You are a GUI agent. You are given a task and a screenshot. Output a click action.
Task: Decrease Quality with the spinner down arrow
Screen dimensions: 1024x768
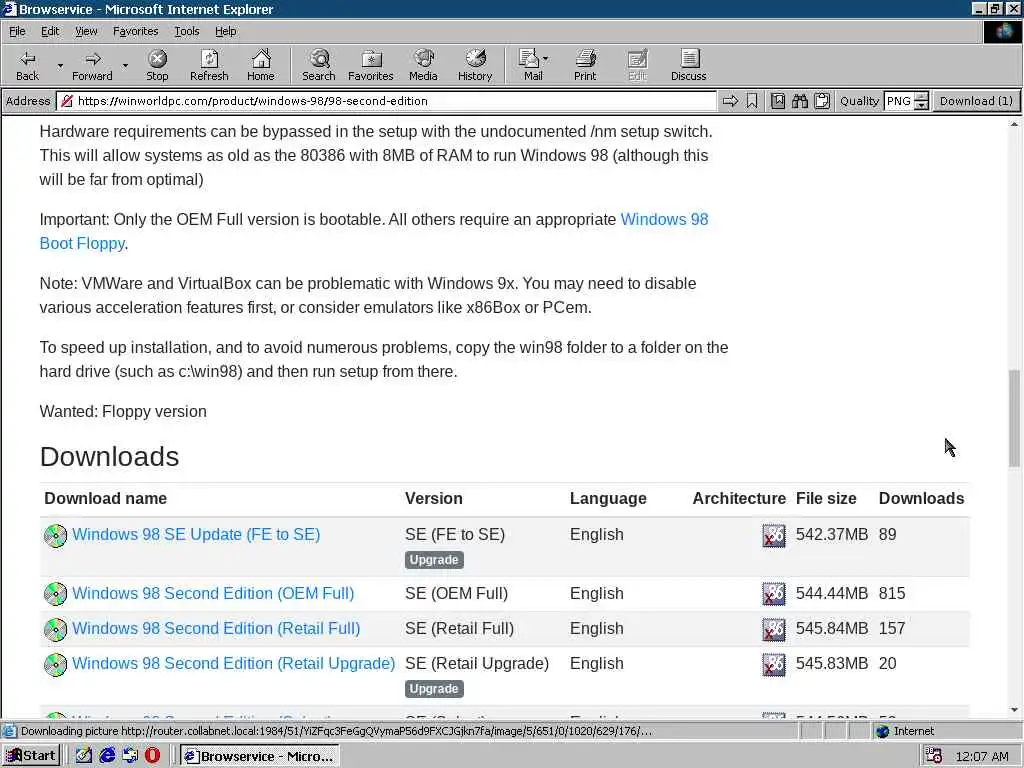921,106
